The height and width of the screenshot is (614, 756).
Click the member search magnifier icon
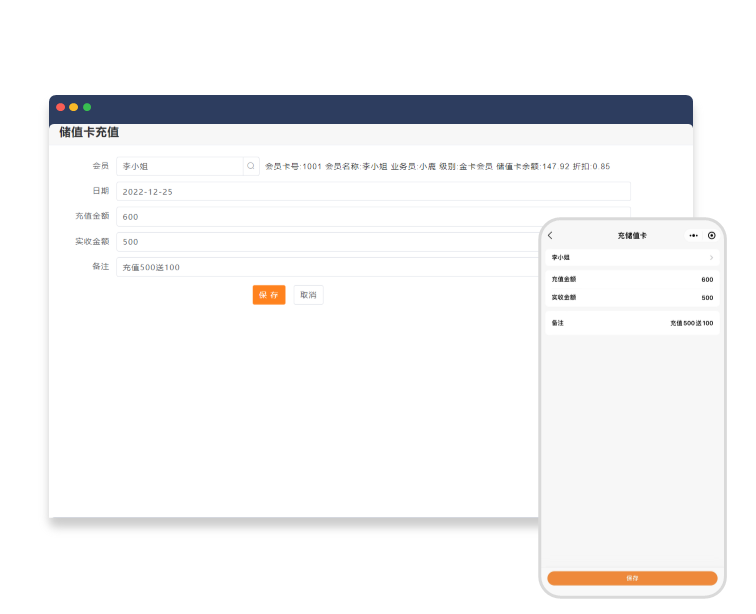tap(251, 166)
